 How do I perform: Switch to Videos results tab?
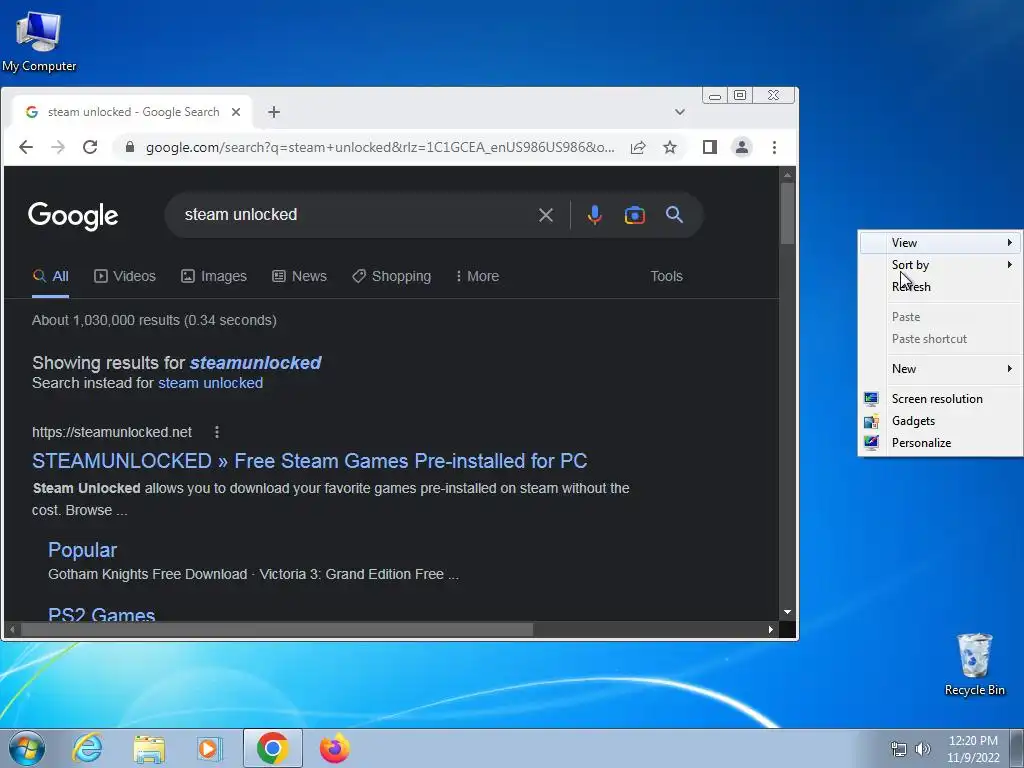pos(125,276)
